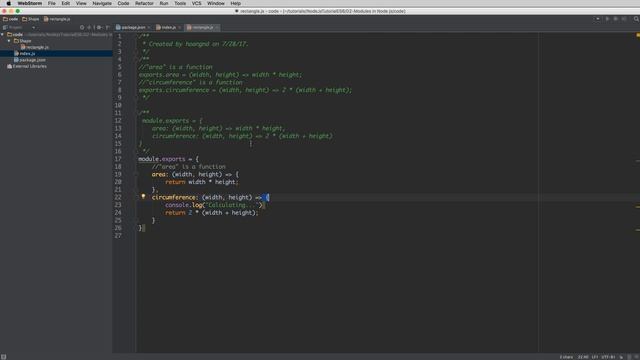
Task: Toggle tool window buttons icon at bottom-left
Action: [3, 357]
